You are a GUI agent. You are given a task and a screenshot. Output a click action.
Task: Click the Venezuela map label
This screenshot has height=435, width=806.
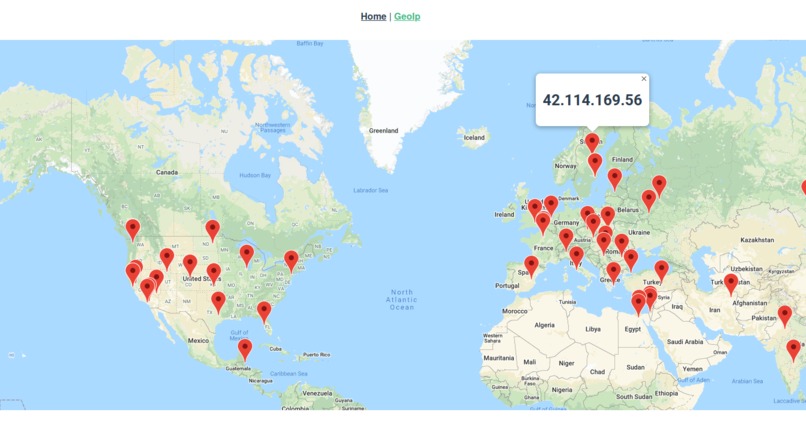tap(317, 393)
